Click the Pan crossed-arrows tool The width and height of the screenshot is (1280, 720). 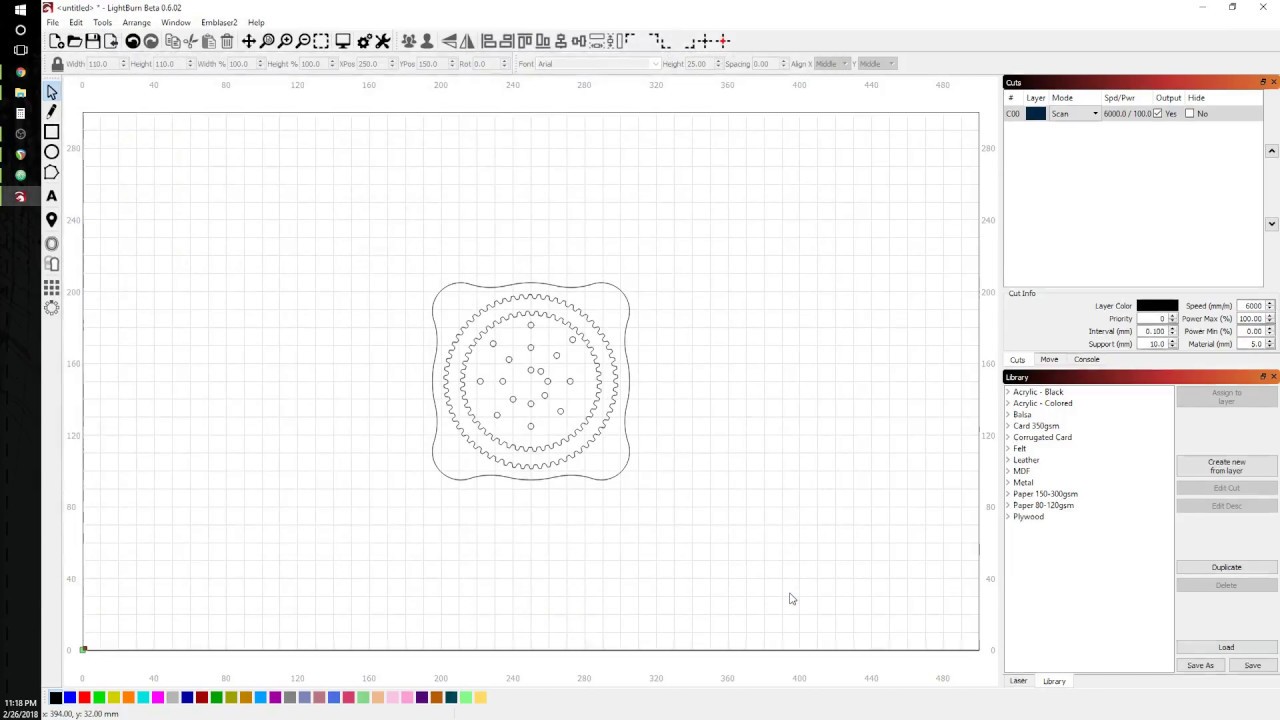coord(249,41)
